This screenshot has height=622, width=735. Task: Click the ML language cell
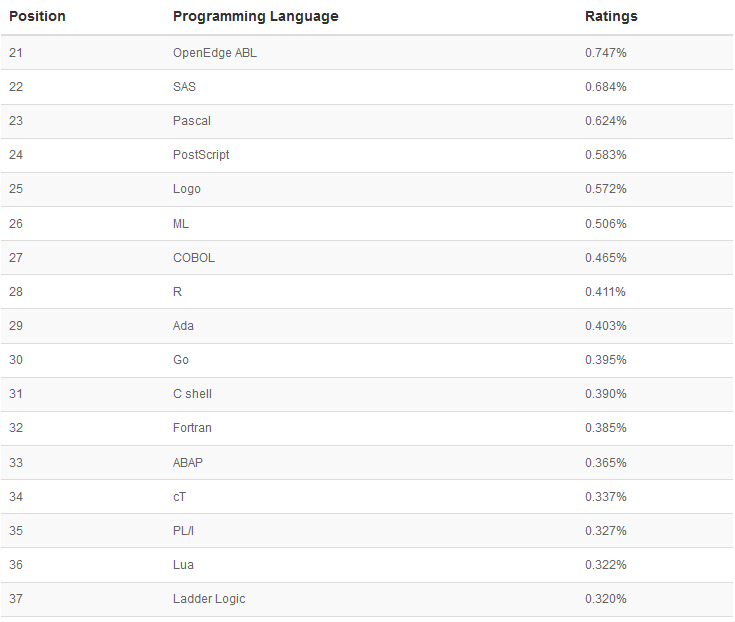180,224
